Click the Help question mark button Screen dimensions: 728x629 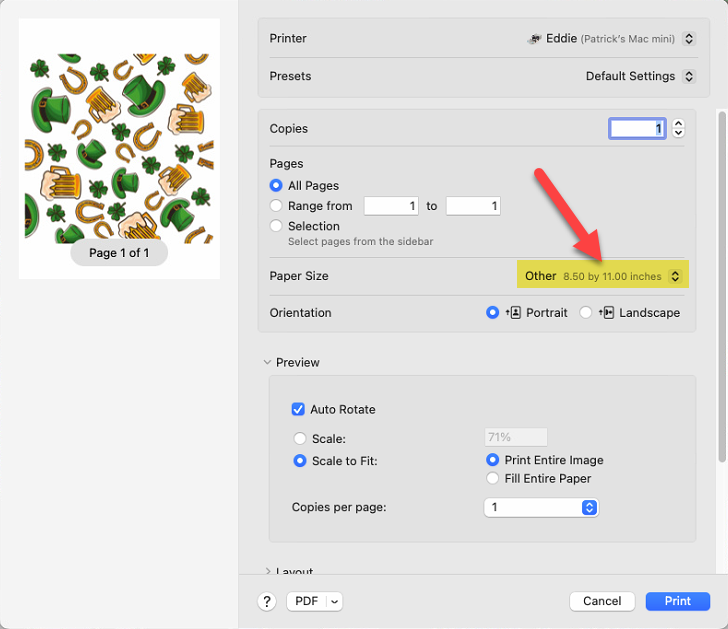[267, 601]
